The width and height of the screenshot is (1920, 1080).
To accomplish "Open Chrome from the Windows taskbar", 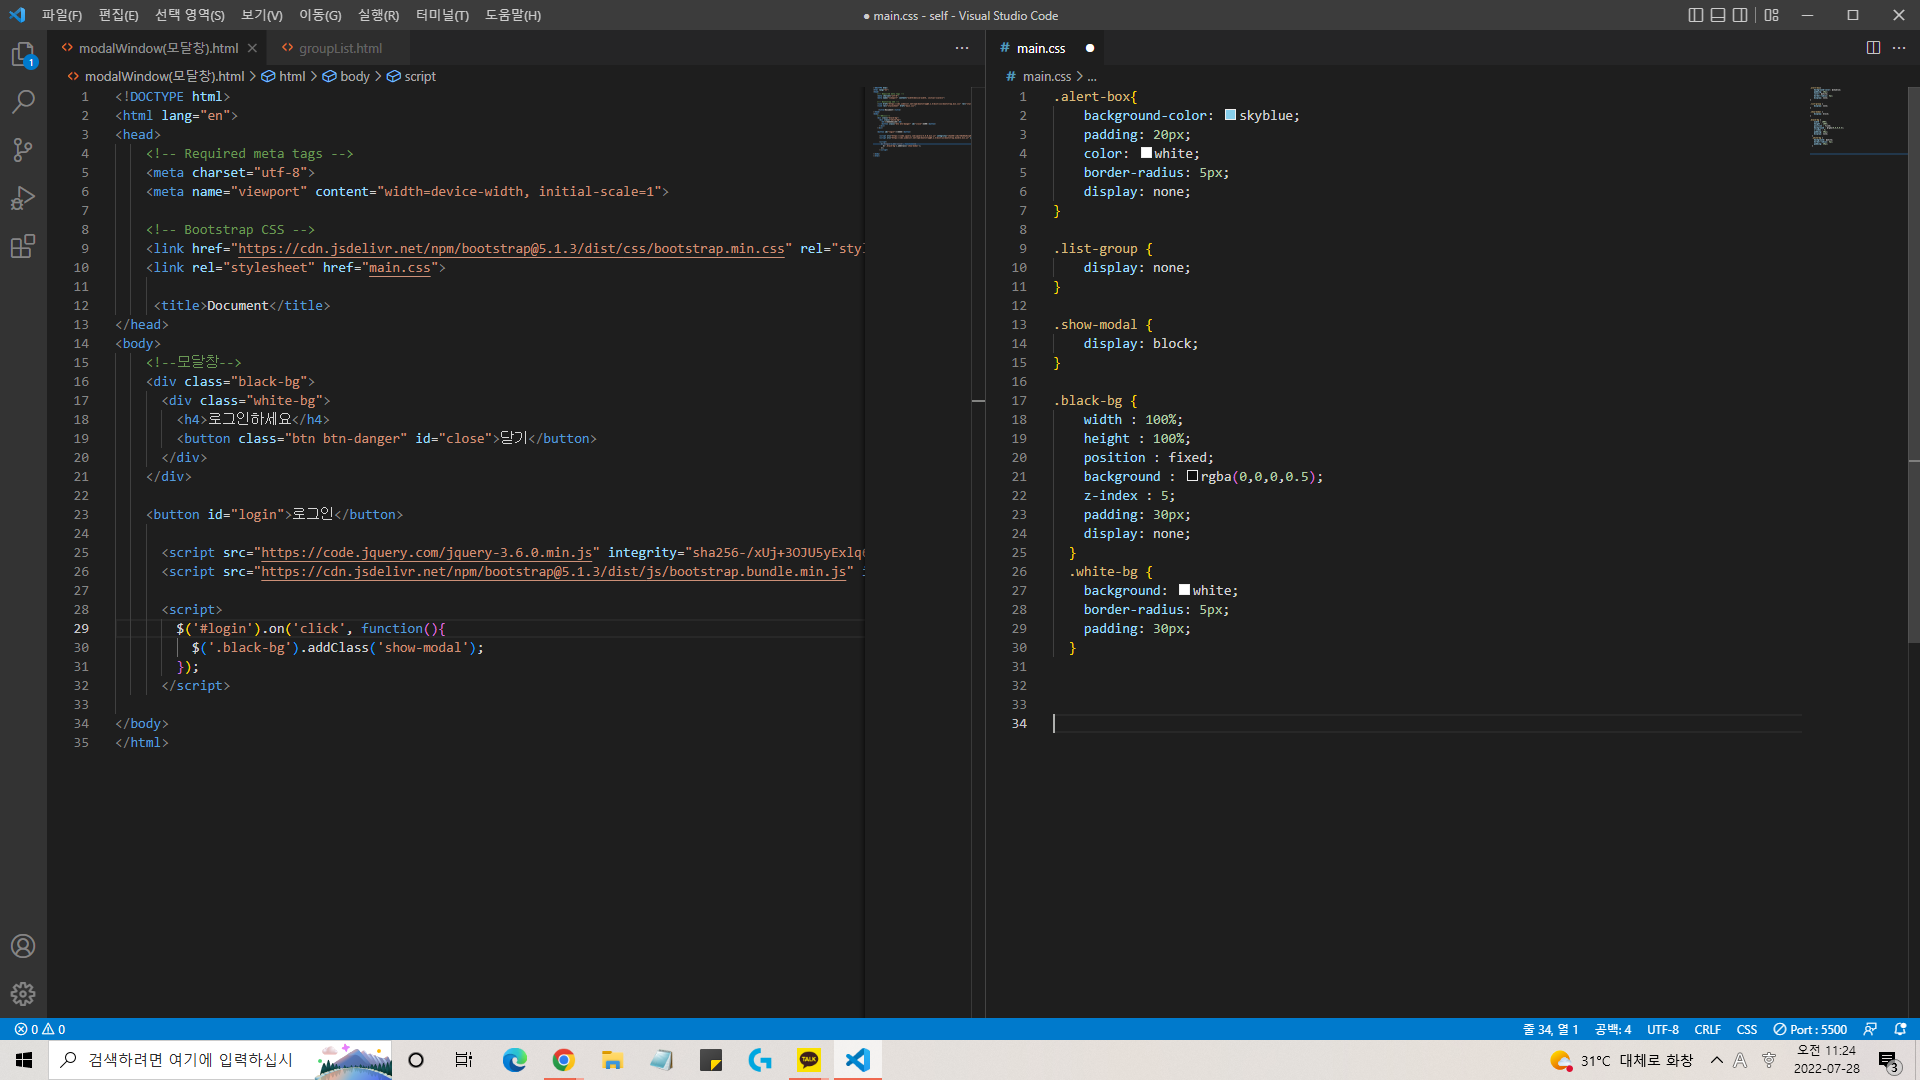I will pos(563,1060).
